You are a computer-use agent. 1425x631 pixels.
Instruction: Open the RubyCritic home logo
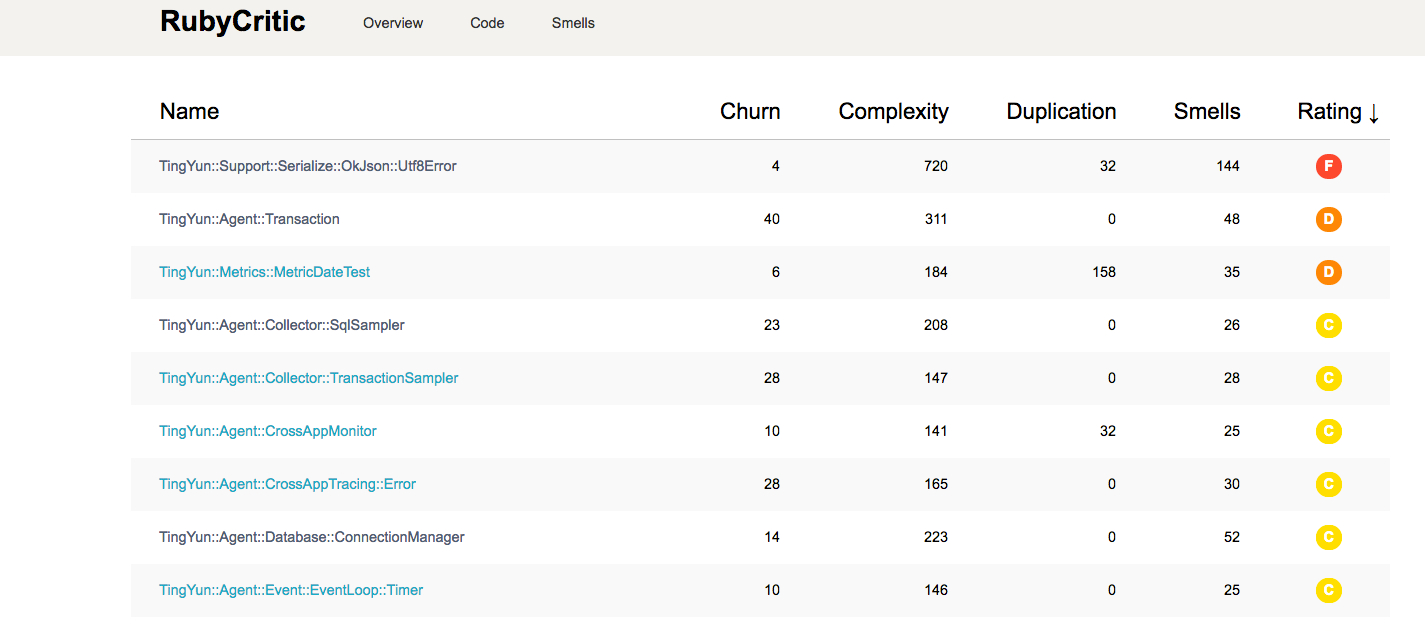point(232,22)
